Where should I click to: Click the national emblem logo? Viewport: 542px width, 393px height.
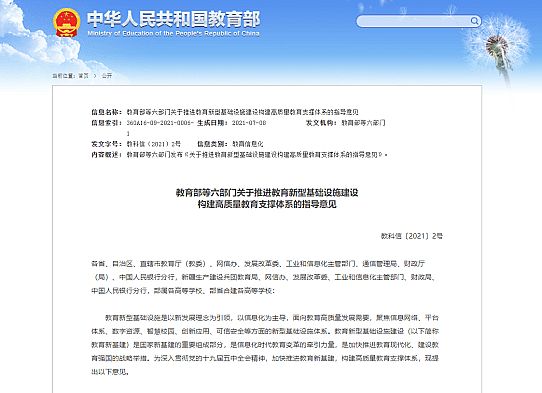click(x=67, y=23)
